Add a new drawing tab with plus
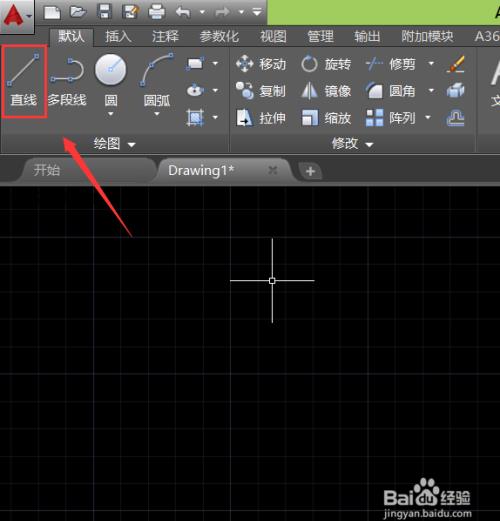This screenshot has height=521, width=500. pyautogui.click(x=310, y=171)
